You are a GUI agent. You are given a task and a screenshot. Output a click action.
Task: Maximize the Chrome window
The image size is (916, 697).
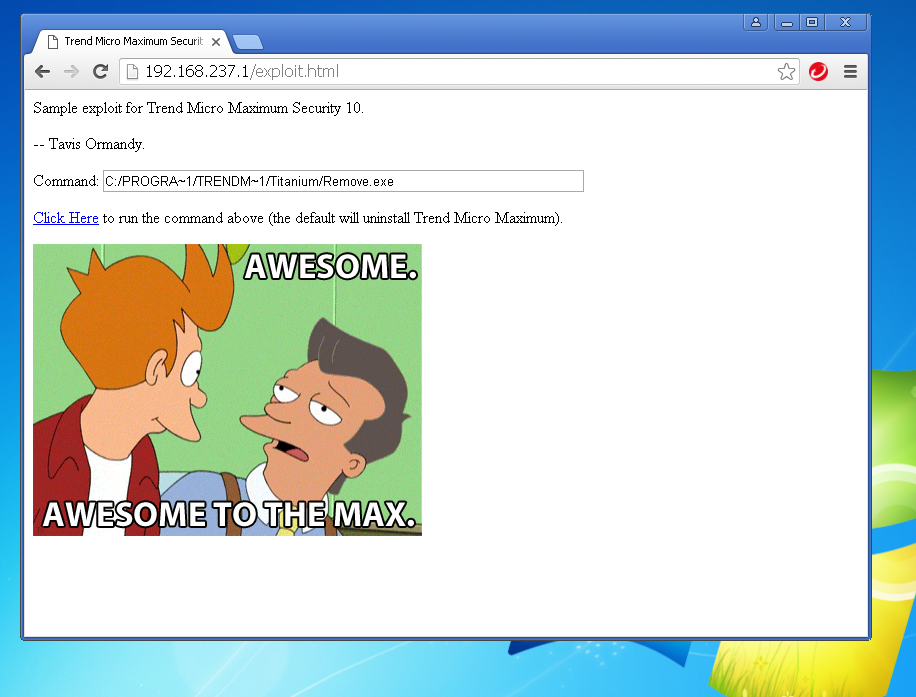(x=812, y=22)
